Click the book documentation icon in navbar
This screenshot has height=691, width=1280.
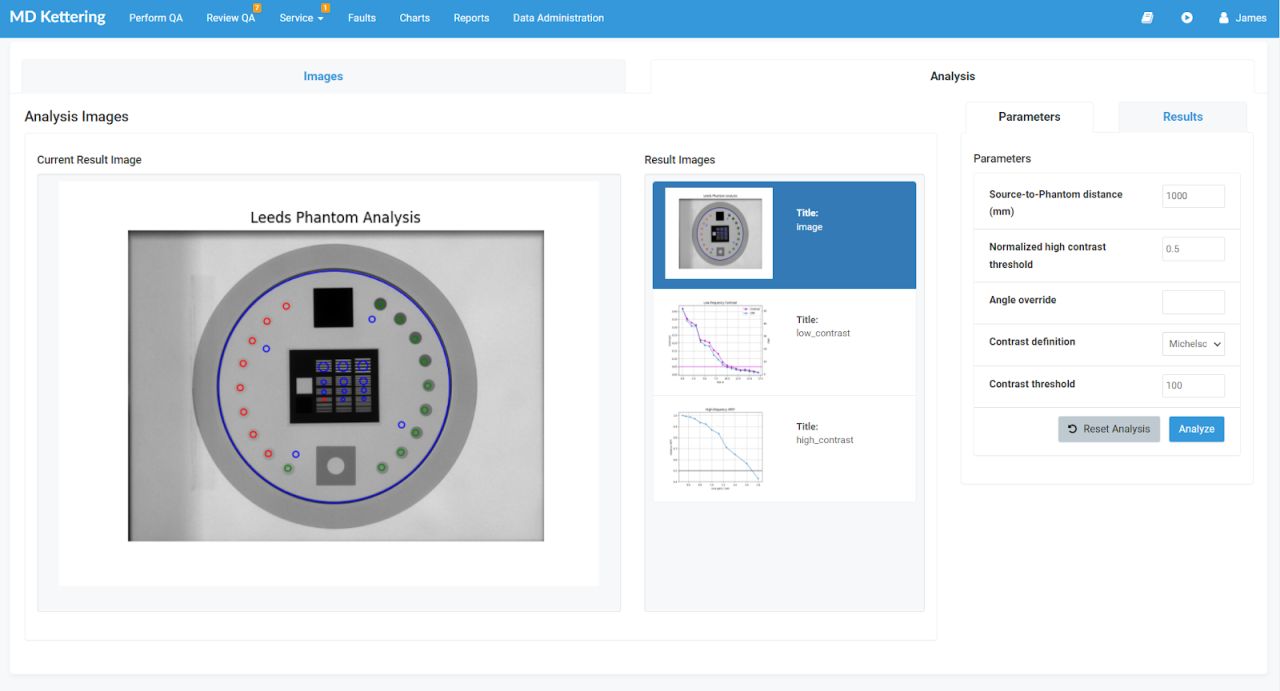pyautogui.click(x=1147, y=18)
